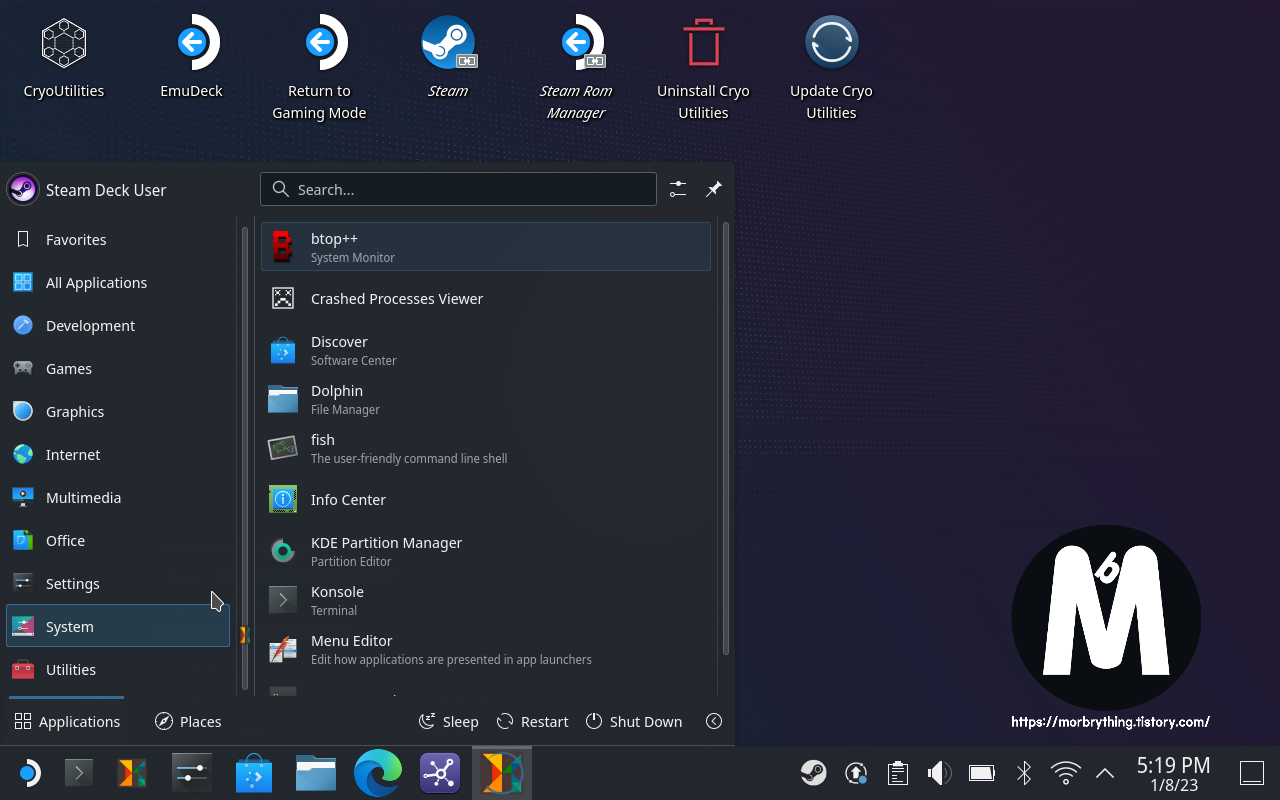
Task: Launch btop++ System Monitor
Action: point(486,247)
